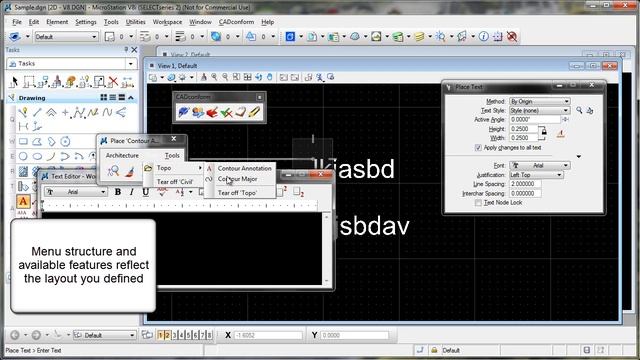
Task: Activate the orange Place Text 'A' tool
Action: point(23,201)
